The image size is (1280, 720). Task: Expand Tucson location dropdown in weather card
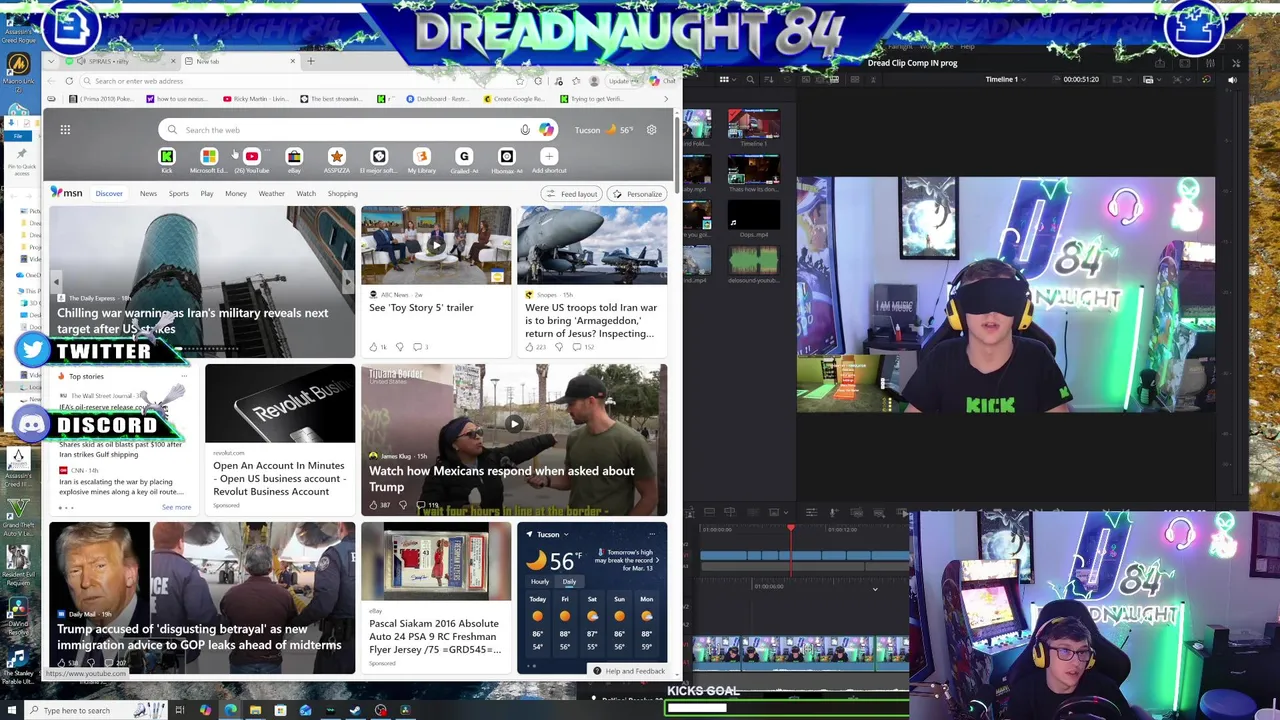click(x=565, y=535)
